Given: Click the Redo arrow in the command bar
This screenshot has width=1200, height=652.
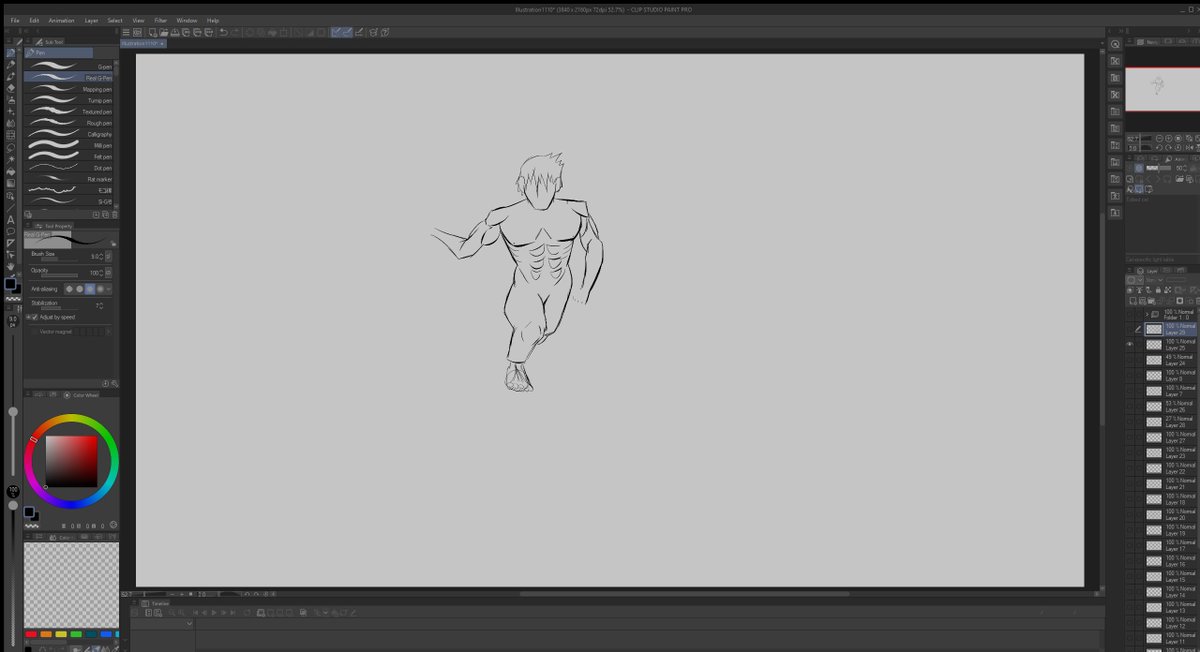Looking at the screenshot, I should tap(234, 33).
